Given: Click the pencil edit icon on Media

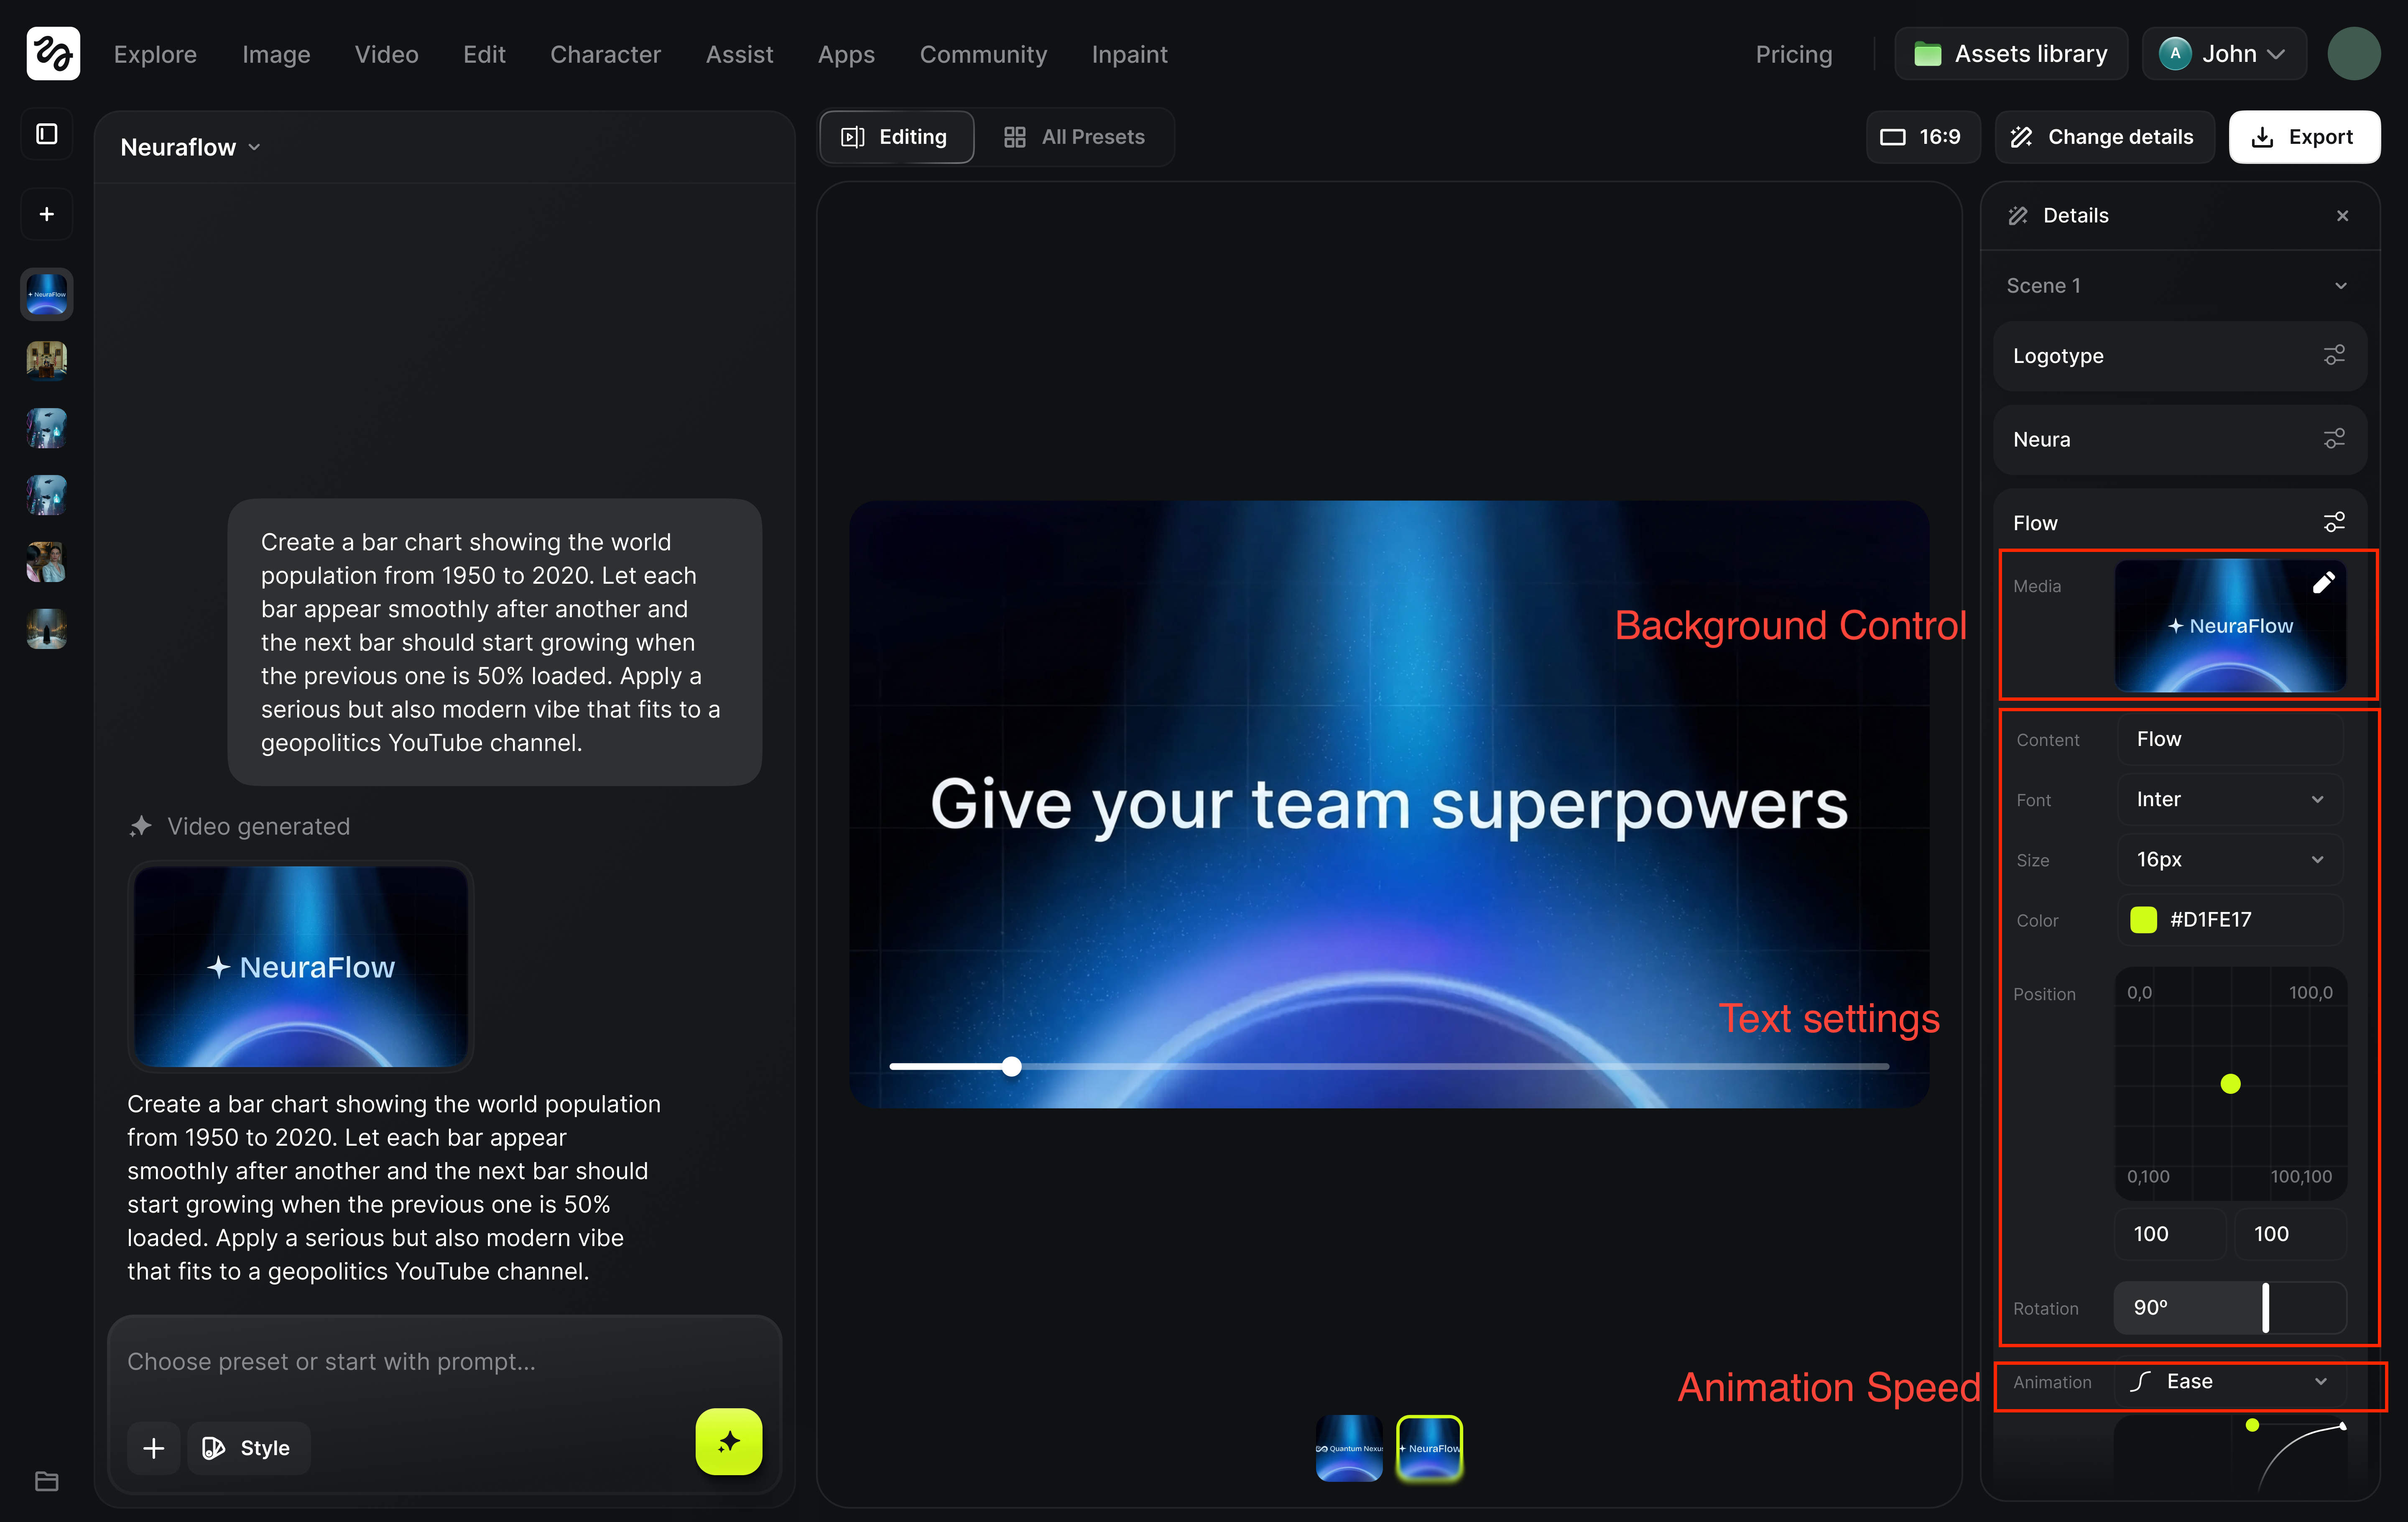Looking at the screenshot, I should coord(2323,583).
